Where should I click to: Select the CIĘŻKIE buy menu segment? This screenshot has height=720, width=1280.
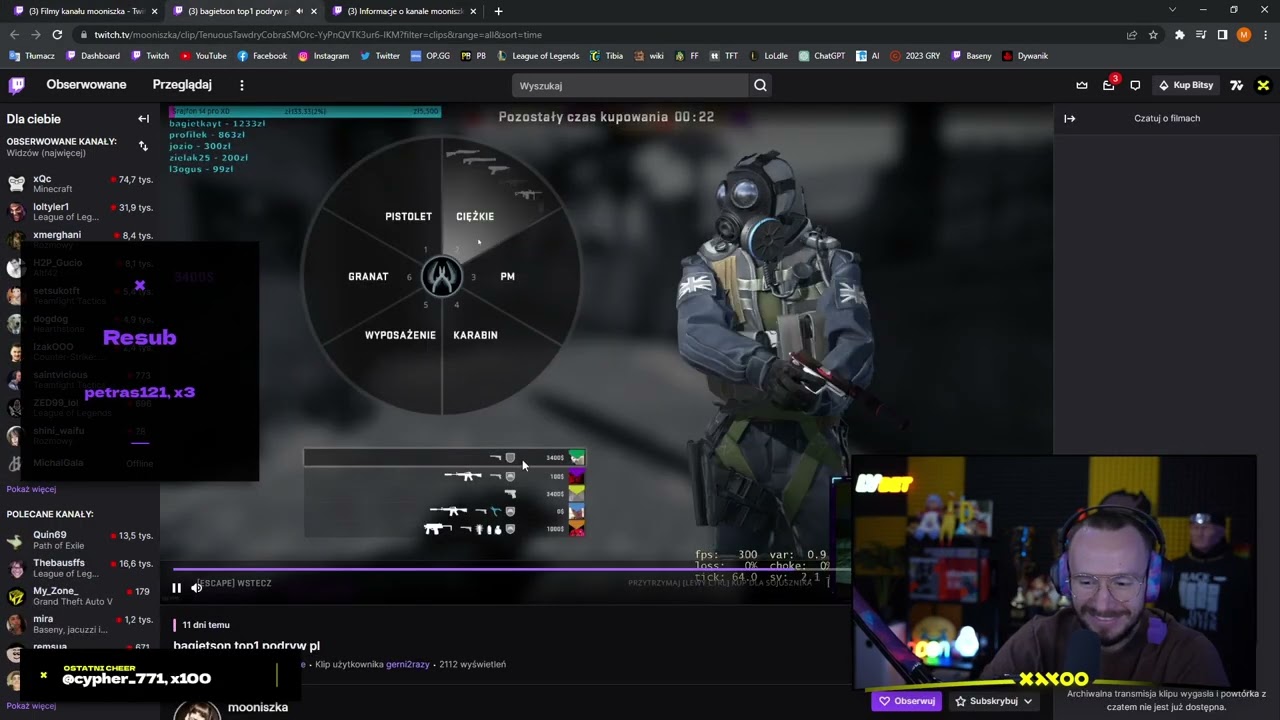click(475, 217)
